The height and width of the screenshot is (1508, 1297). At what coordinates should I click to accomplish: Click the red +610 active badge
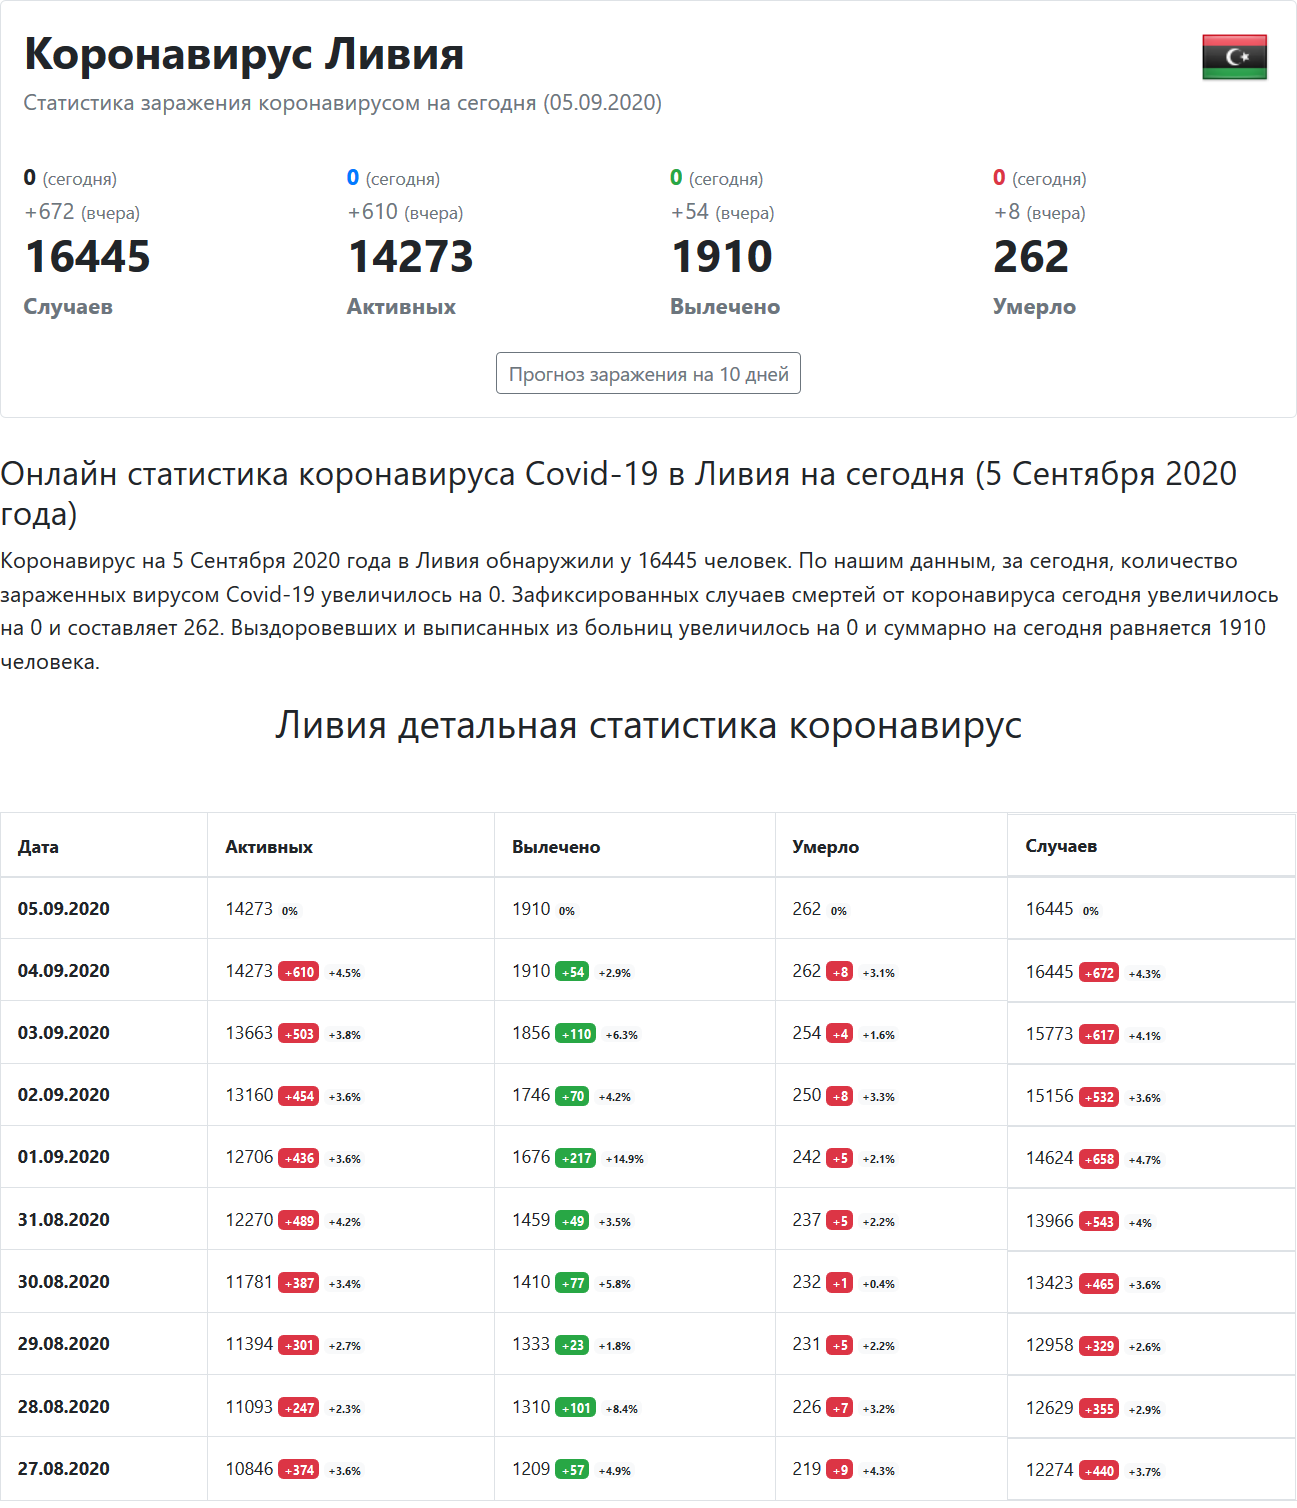click(298, 972)
